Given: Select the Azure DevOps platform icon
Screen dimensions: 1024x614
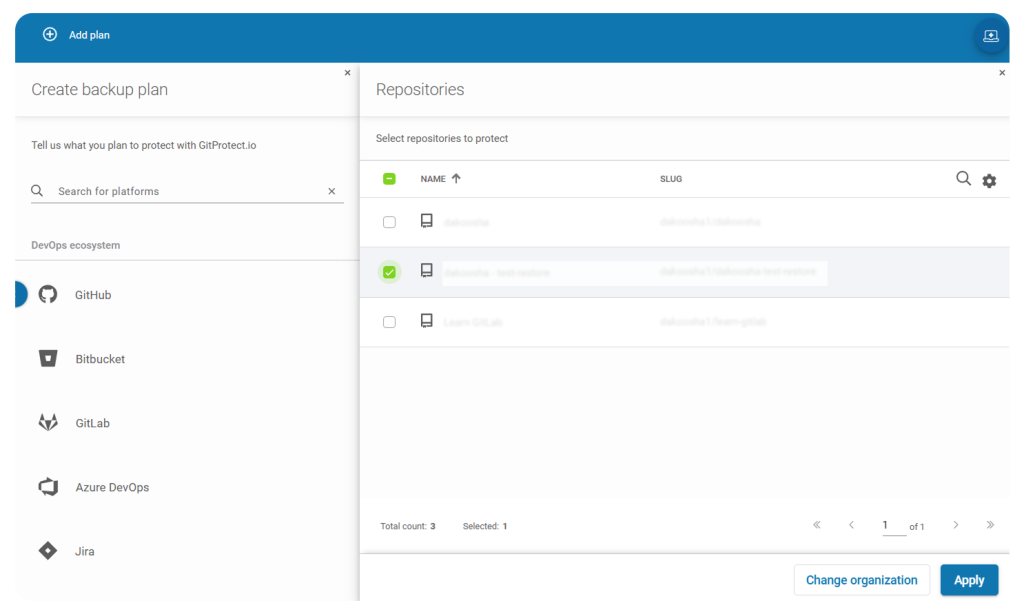Looking at the screenshot, I should coord(47,487).
